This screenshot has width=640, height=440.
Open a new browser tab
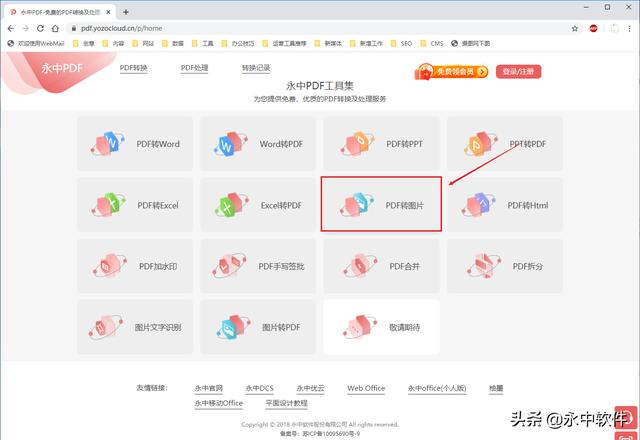(x=126, y=12)
